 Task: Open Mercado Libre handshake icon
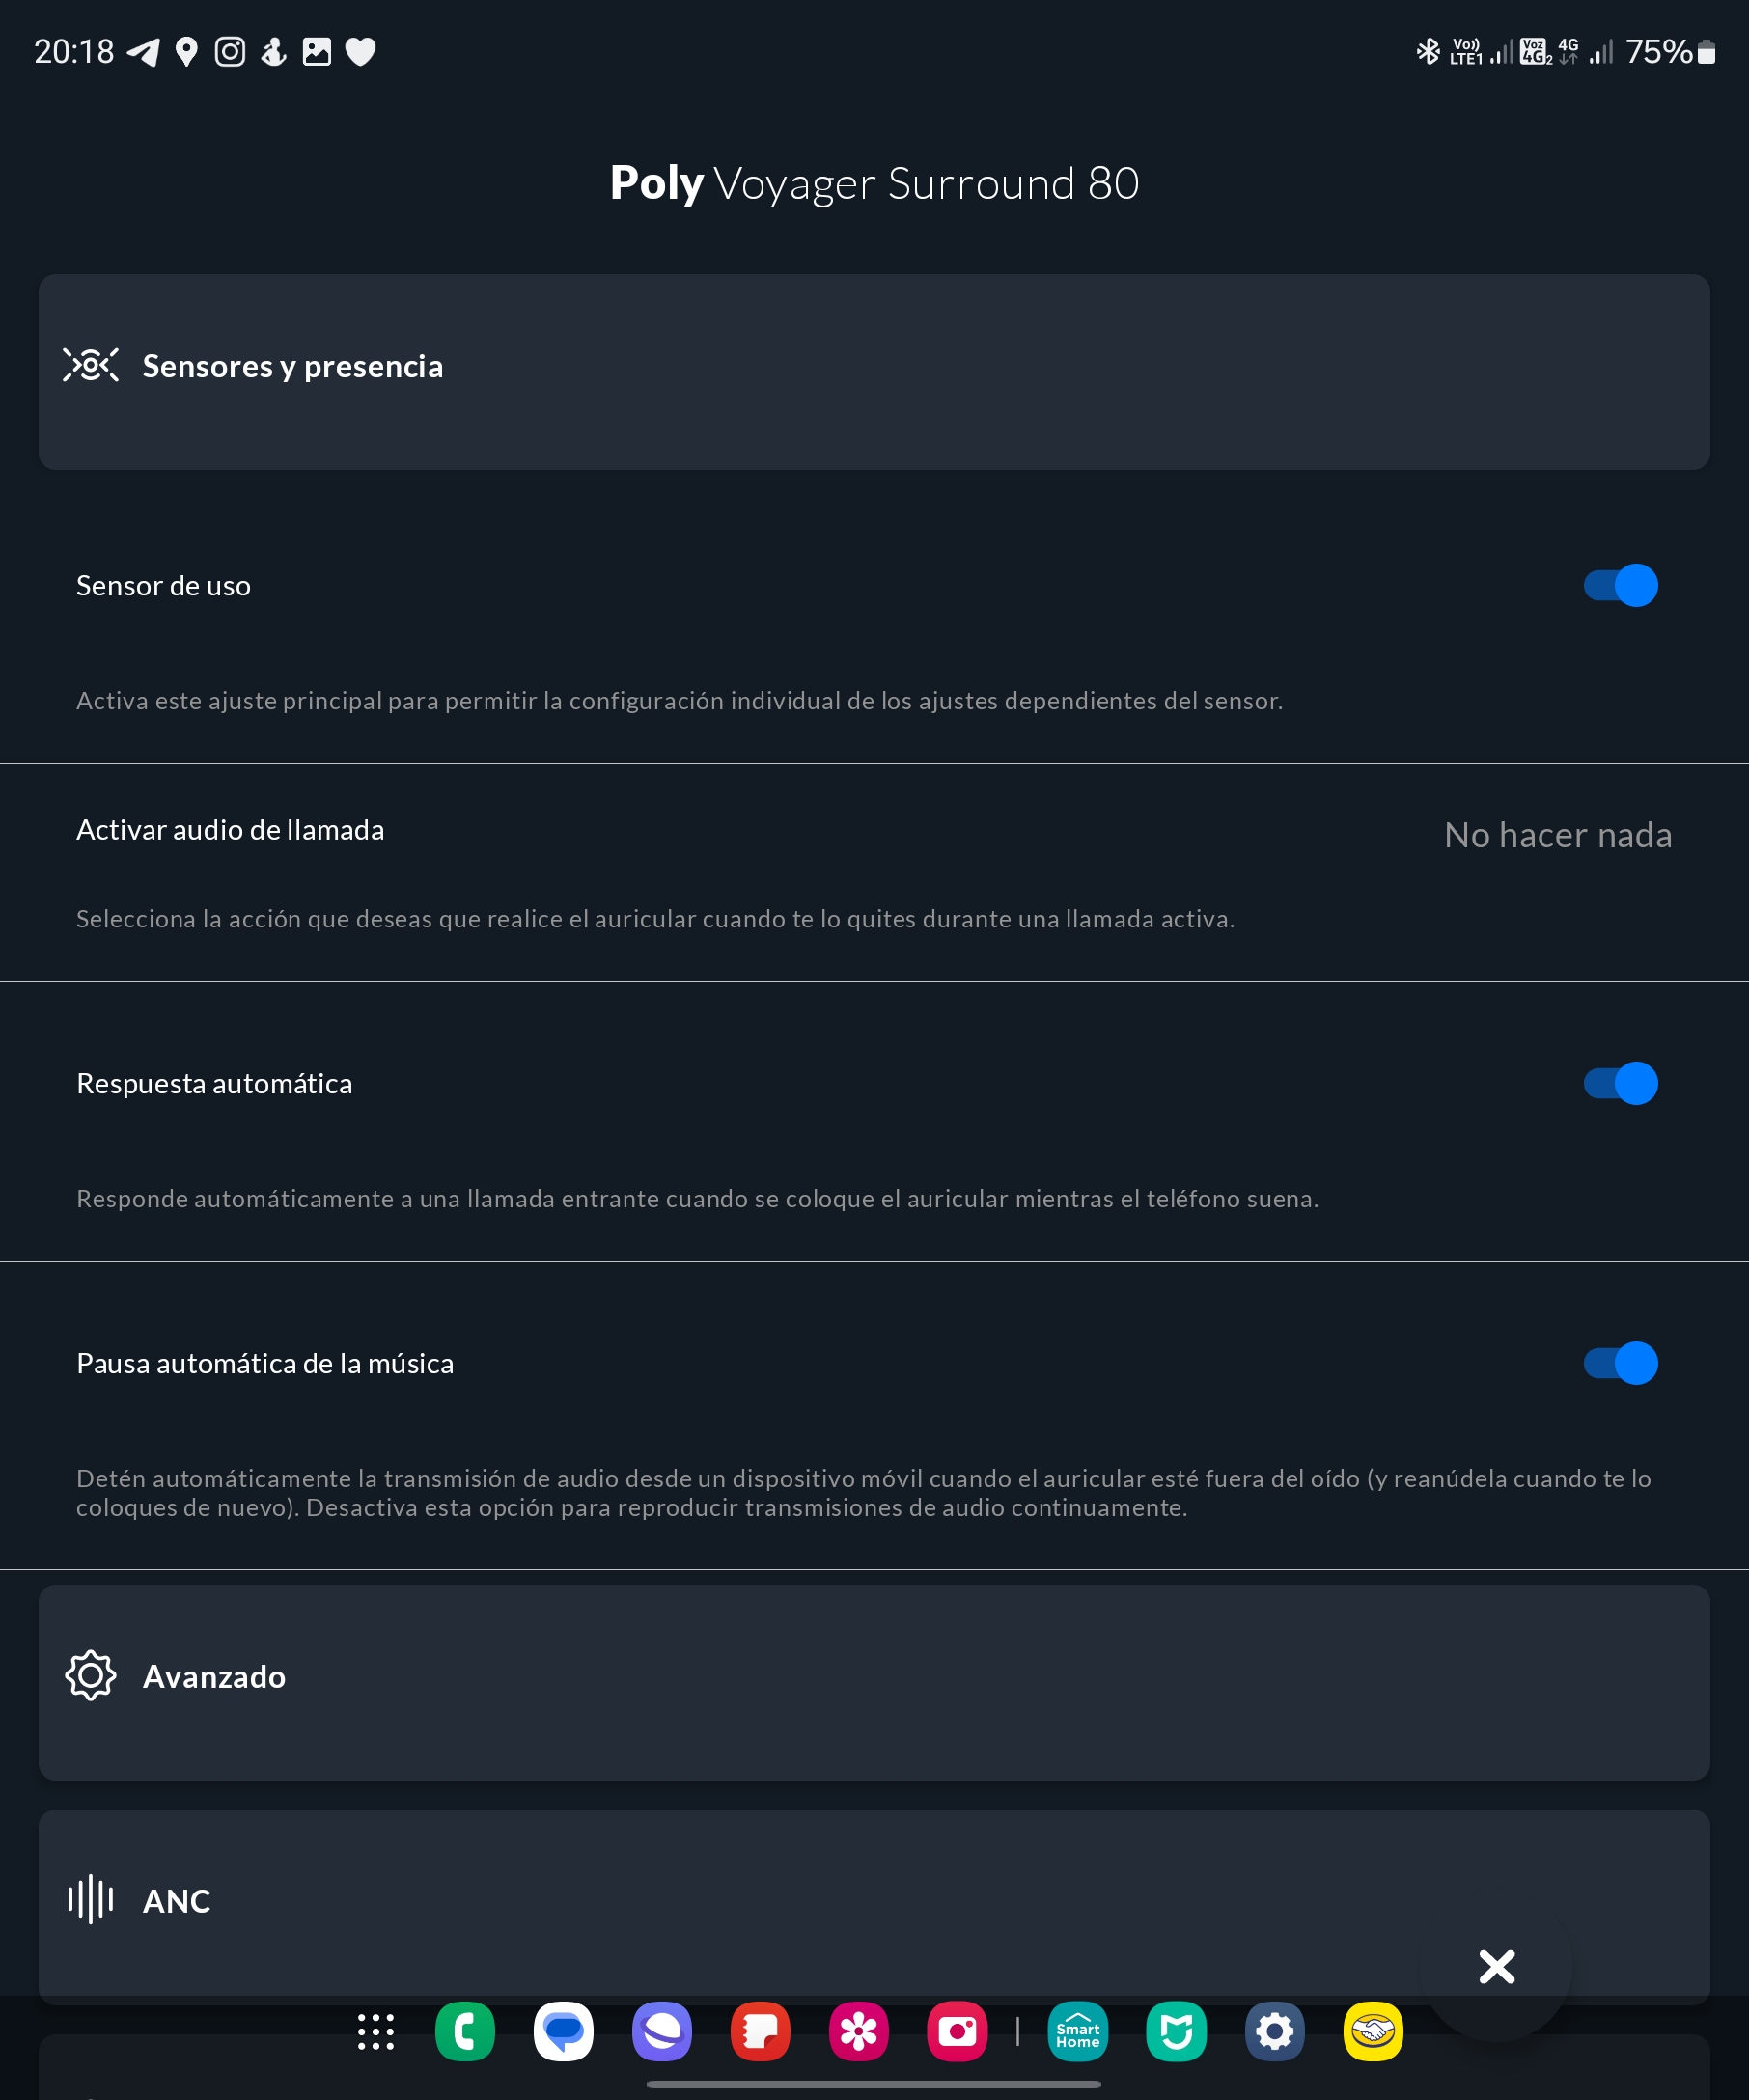pyautogui.click(x=1372, y=2031)
